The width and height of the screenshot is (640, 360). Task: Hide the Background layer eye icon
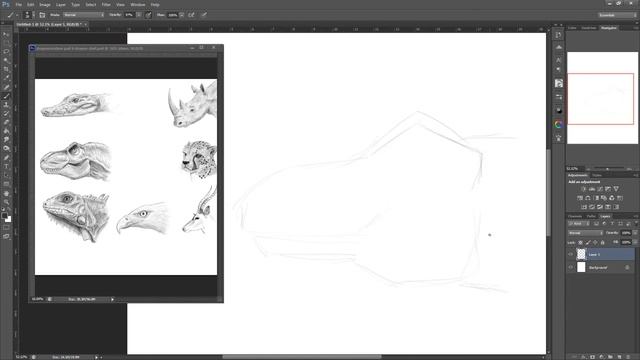pos(571,267)
